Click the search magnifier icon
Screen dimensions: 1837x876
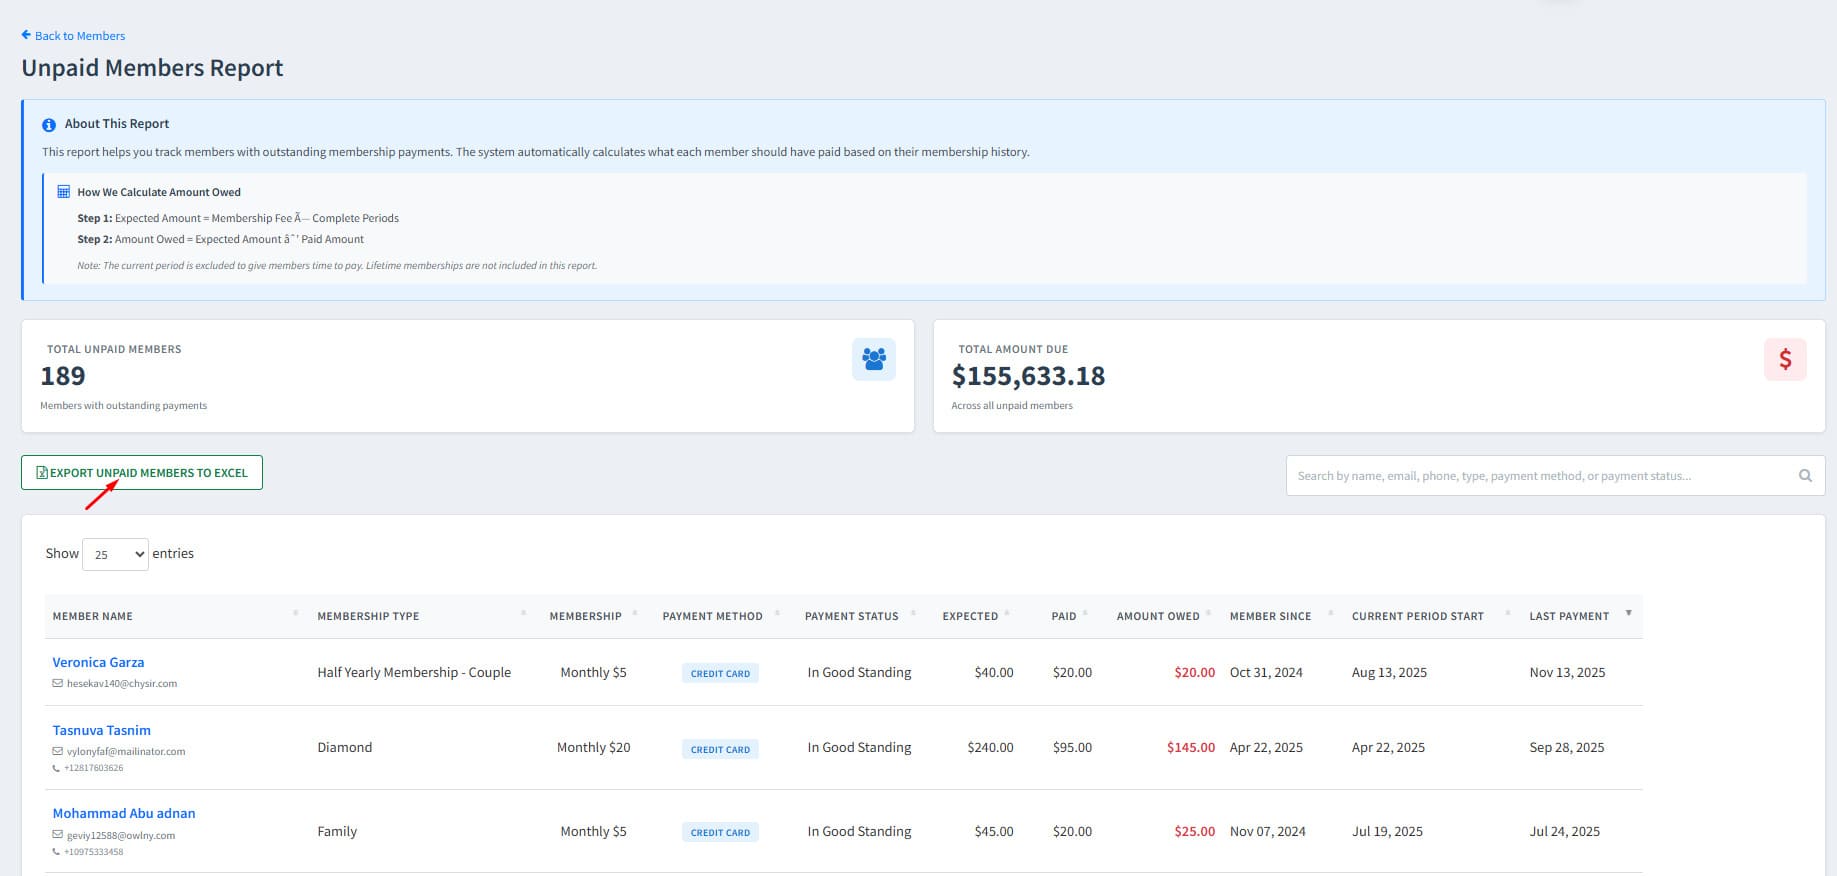pos(1805,476)
